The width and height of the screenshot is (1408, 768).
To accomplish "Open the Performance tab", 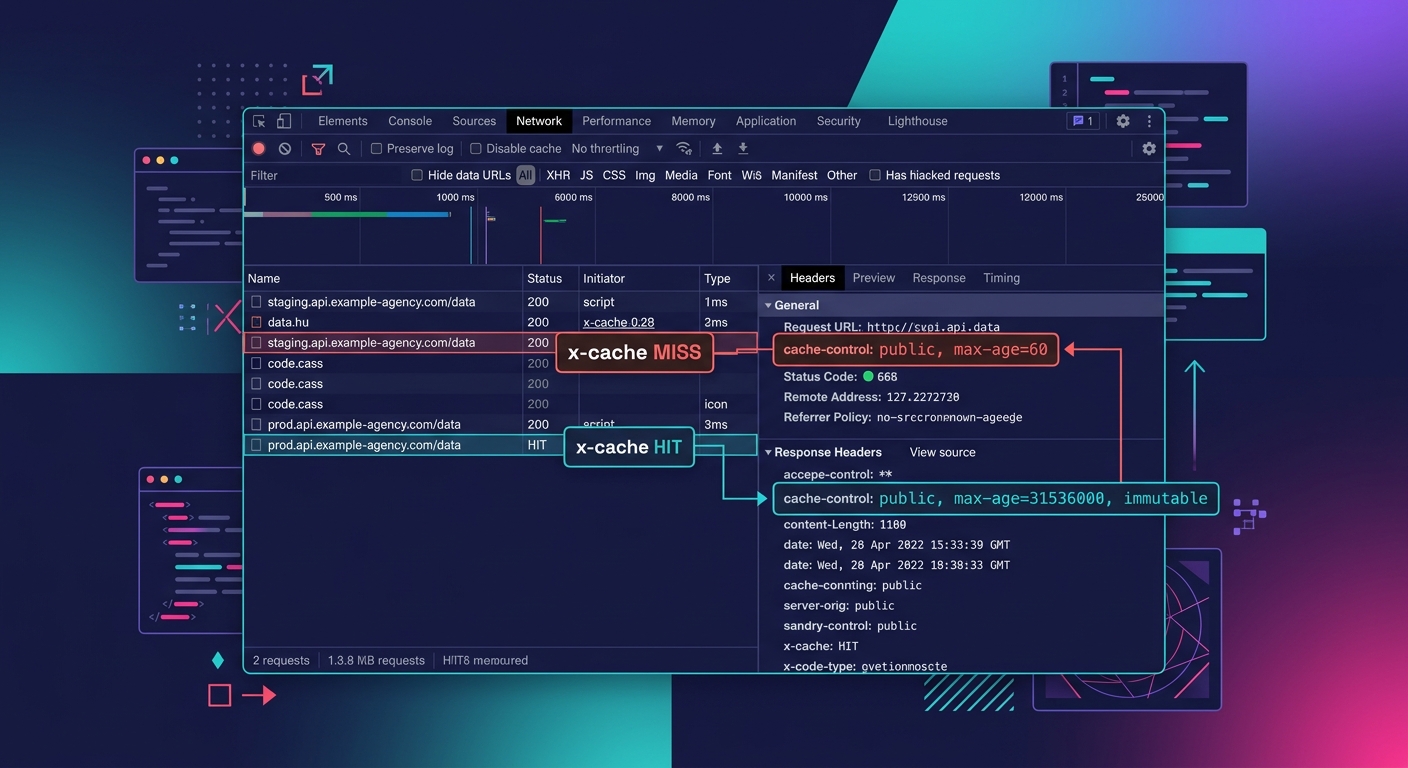I will click(617, 121).
